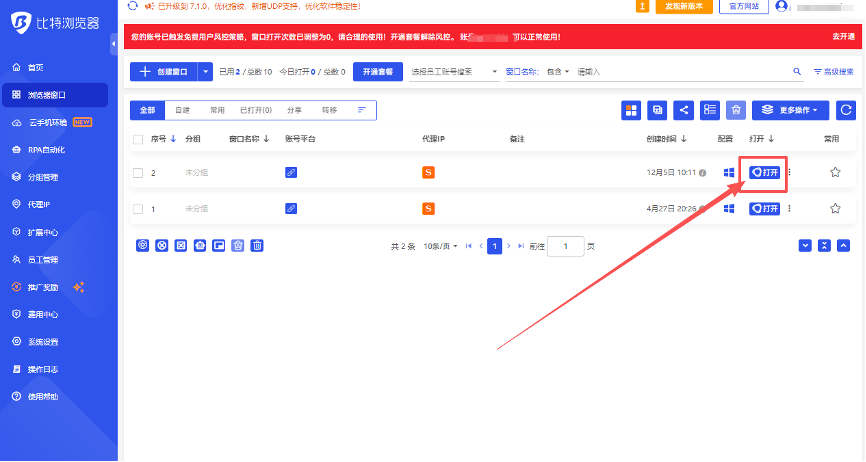Open the 选择员工账号搜索 dropdown
866x462 pixels.
click(454, 72)
